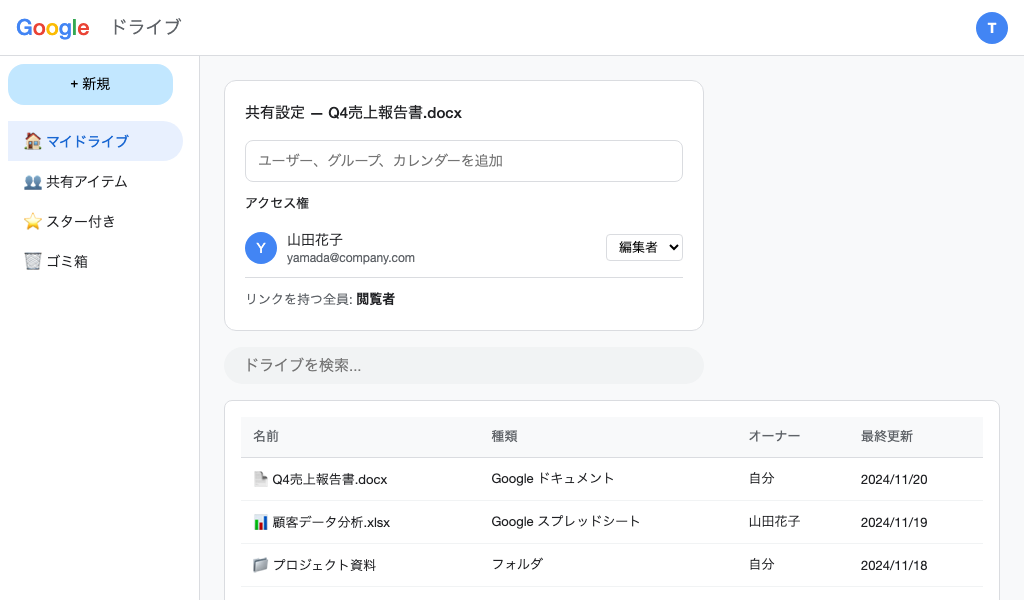Click the Q4売上報告書.docx document icon

pos(259,478)
